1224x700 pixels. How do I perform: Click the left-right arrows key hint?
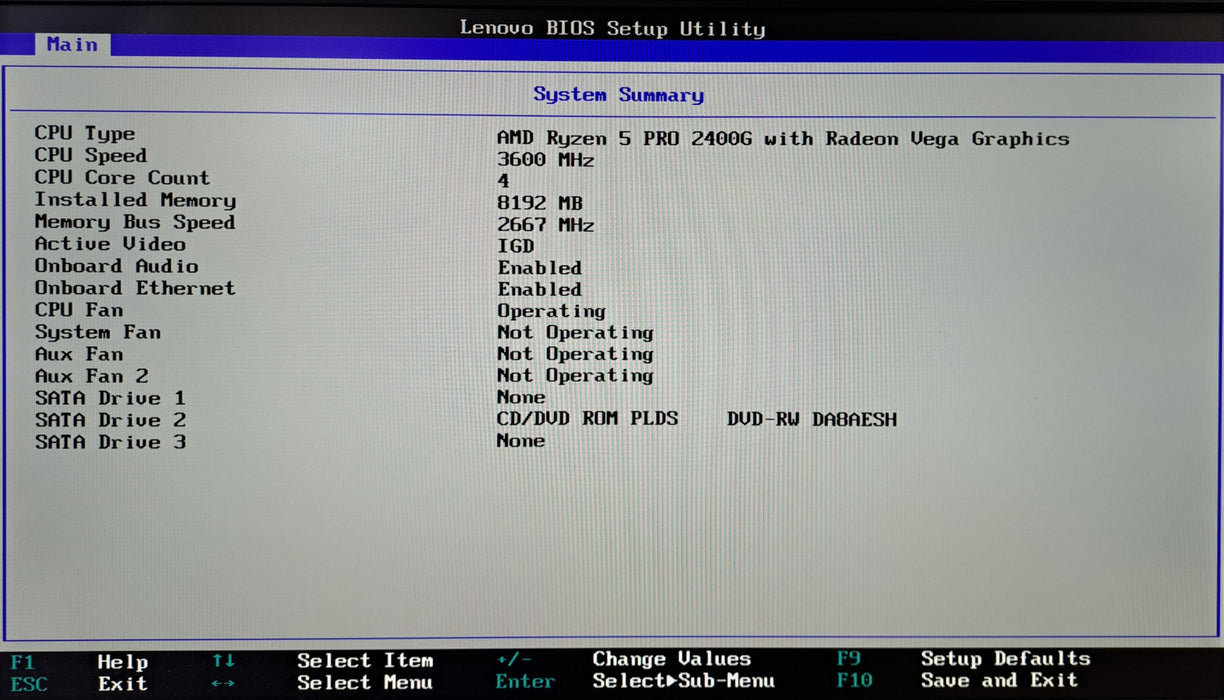pyautogui.click(x=223, y=684)
